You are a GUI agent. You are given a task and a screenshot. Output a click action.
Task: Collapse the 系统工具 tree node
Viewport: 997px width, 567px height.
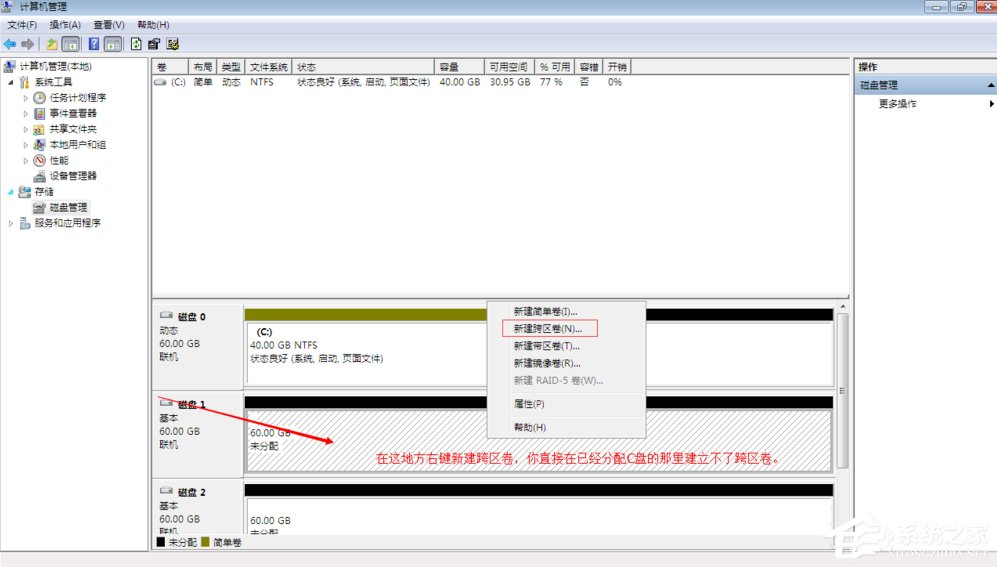(x=11, y=83)
